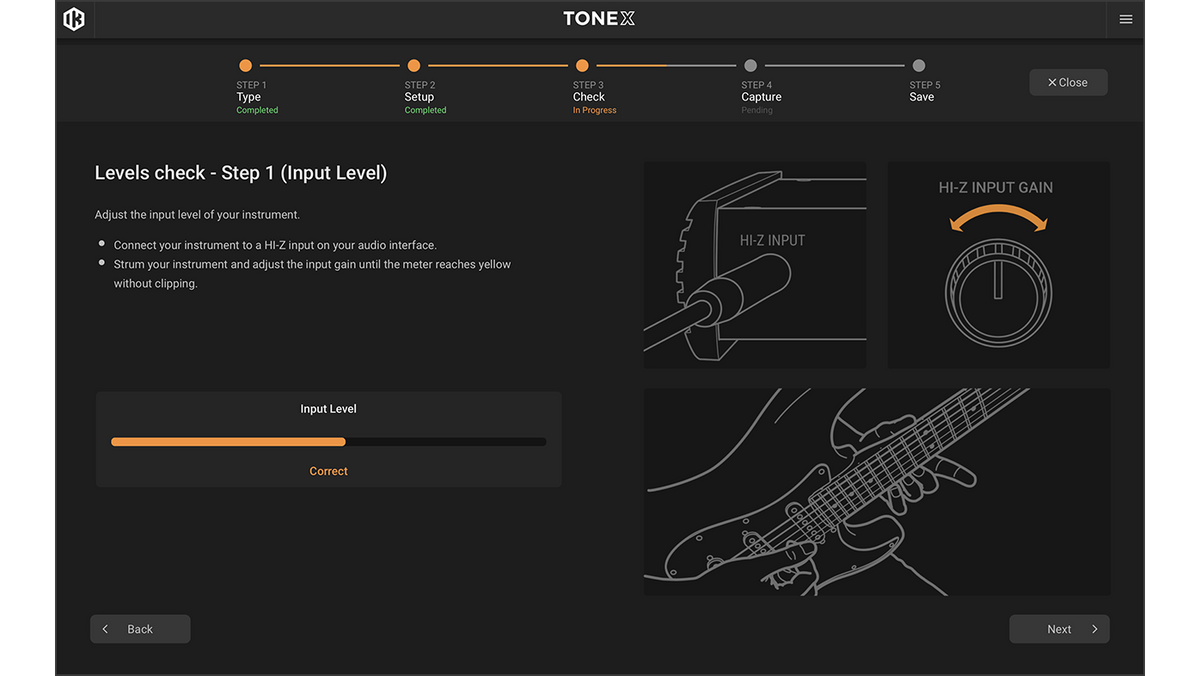Screen dimensions: 1200x676
Task: Click the IK Multimedia logo icon
Action: coord(74,19)
